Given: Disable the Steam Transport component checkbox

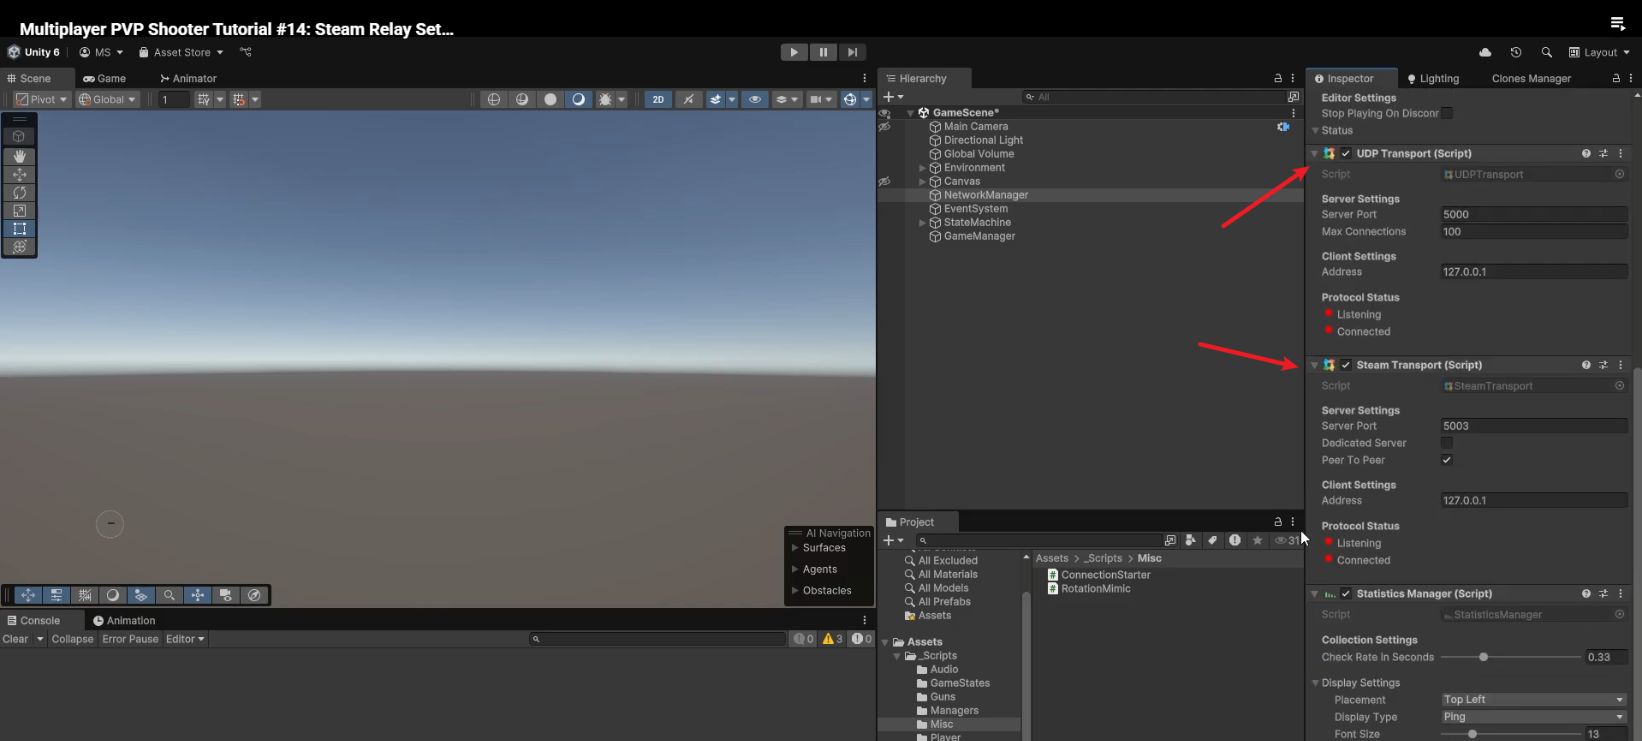Looking at the screenshot, I should pyautogui.click(x=1346, y=365).
